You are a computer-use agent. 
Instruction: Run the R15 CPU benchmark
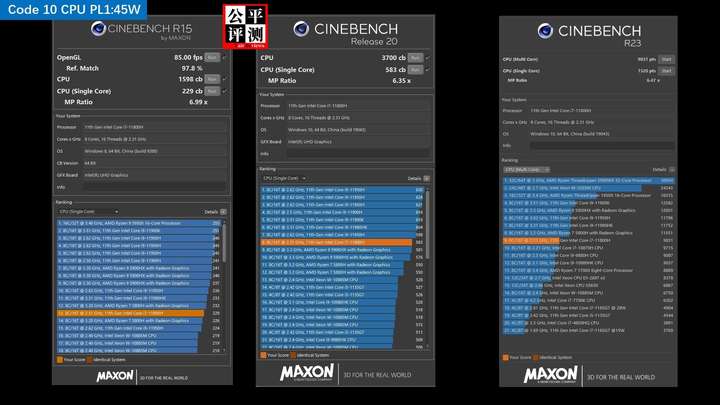pos(212,79)
